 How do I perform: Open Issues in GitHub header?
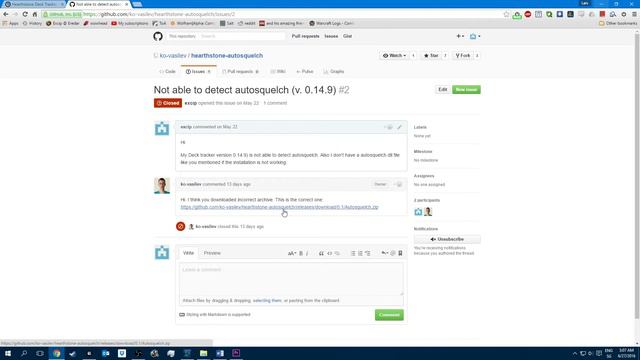331,36
